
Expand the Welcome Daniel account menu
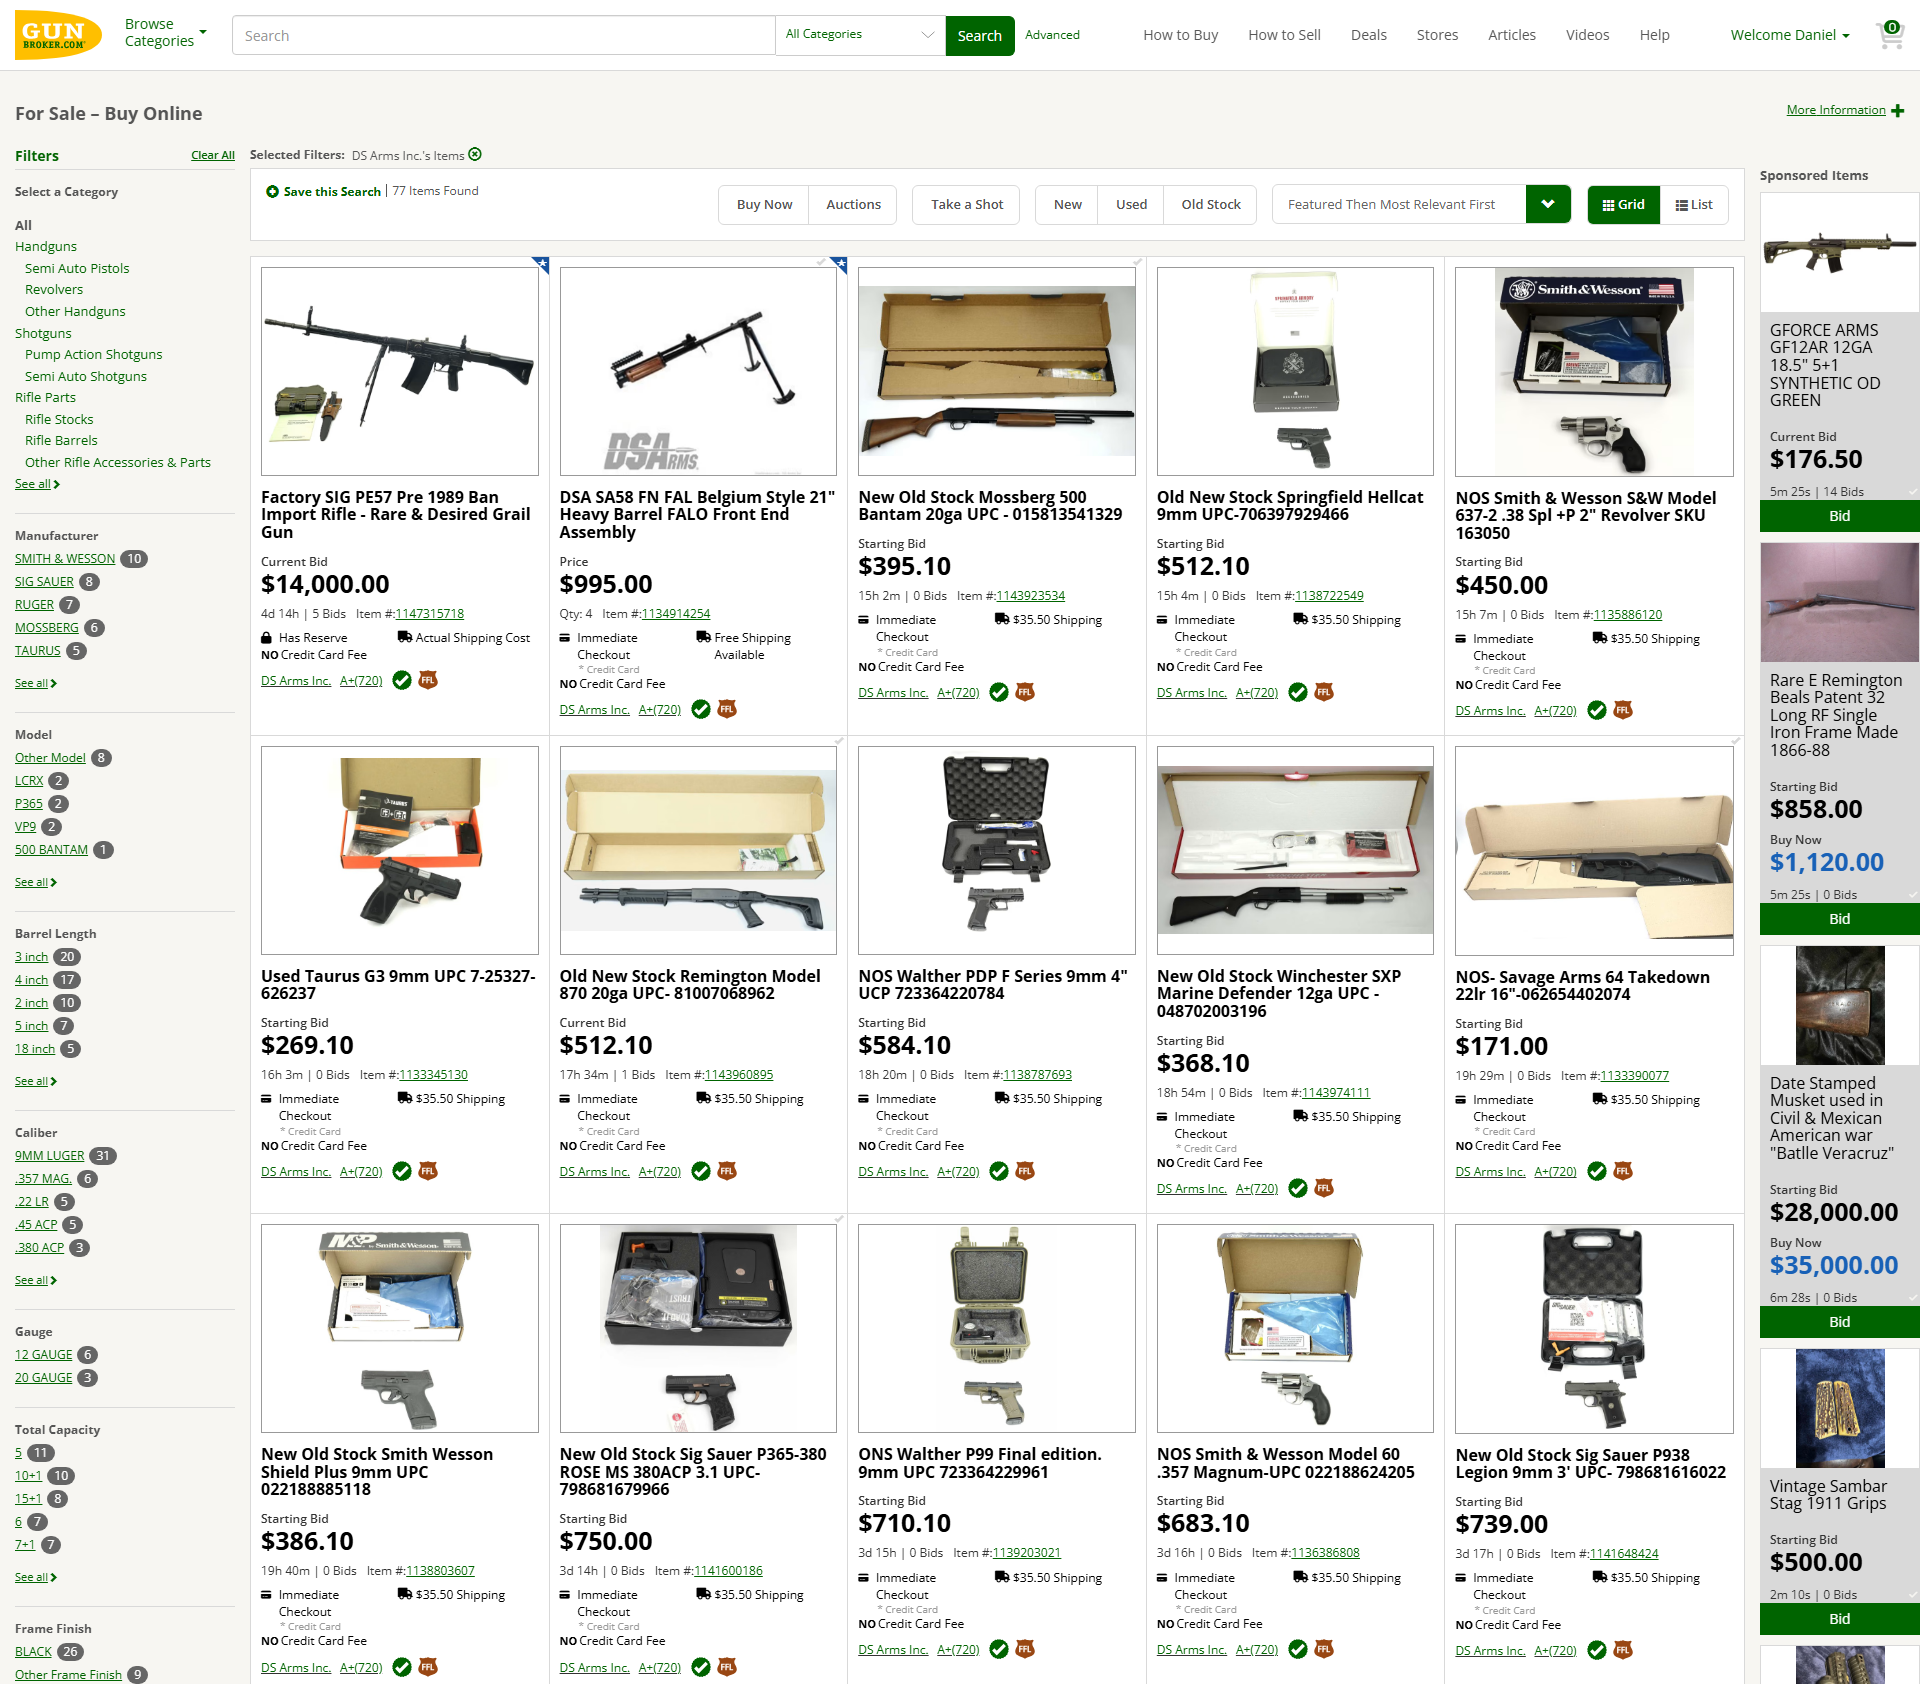click(x=1790, y=35)
